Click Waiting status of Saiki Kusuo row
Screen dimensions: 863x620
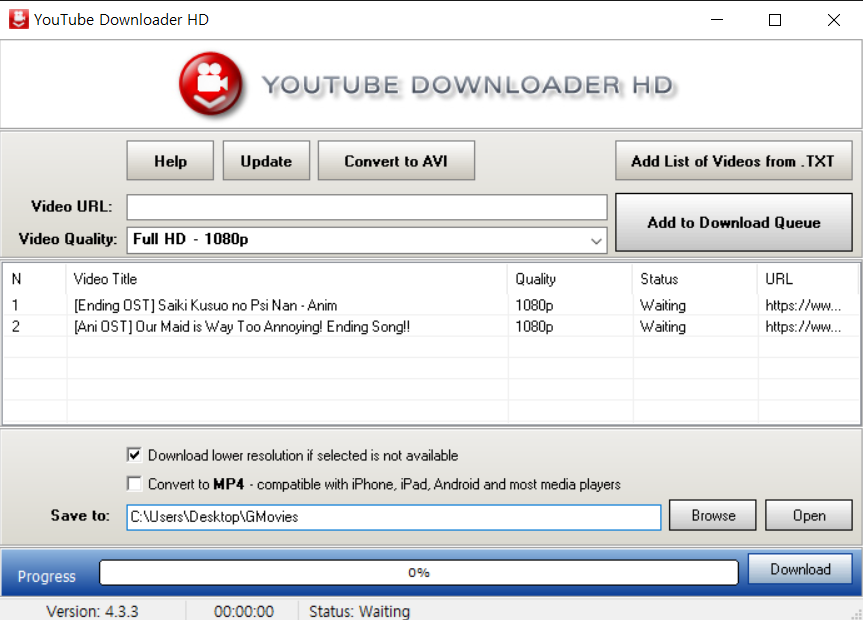coord(663,305)
